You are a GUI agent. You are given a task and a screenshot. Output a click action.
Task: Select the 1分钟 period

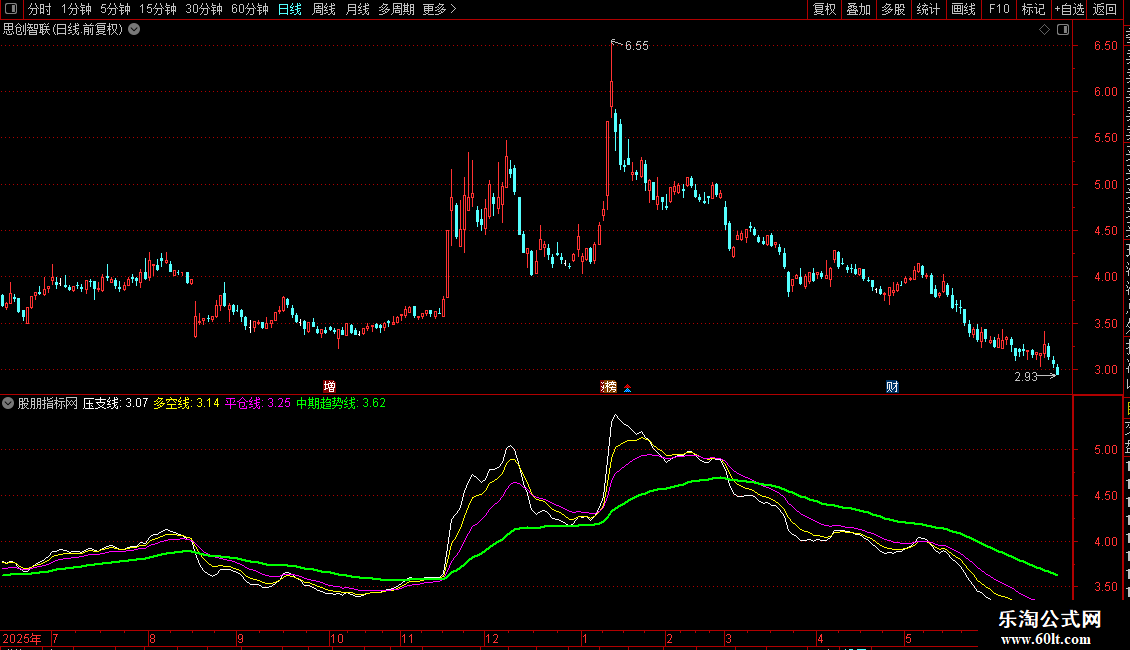(x=76, y=9)
